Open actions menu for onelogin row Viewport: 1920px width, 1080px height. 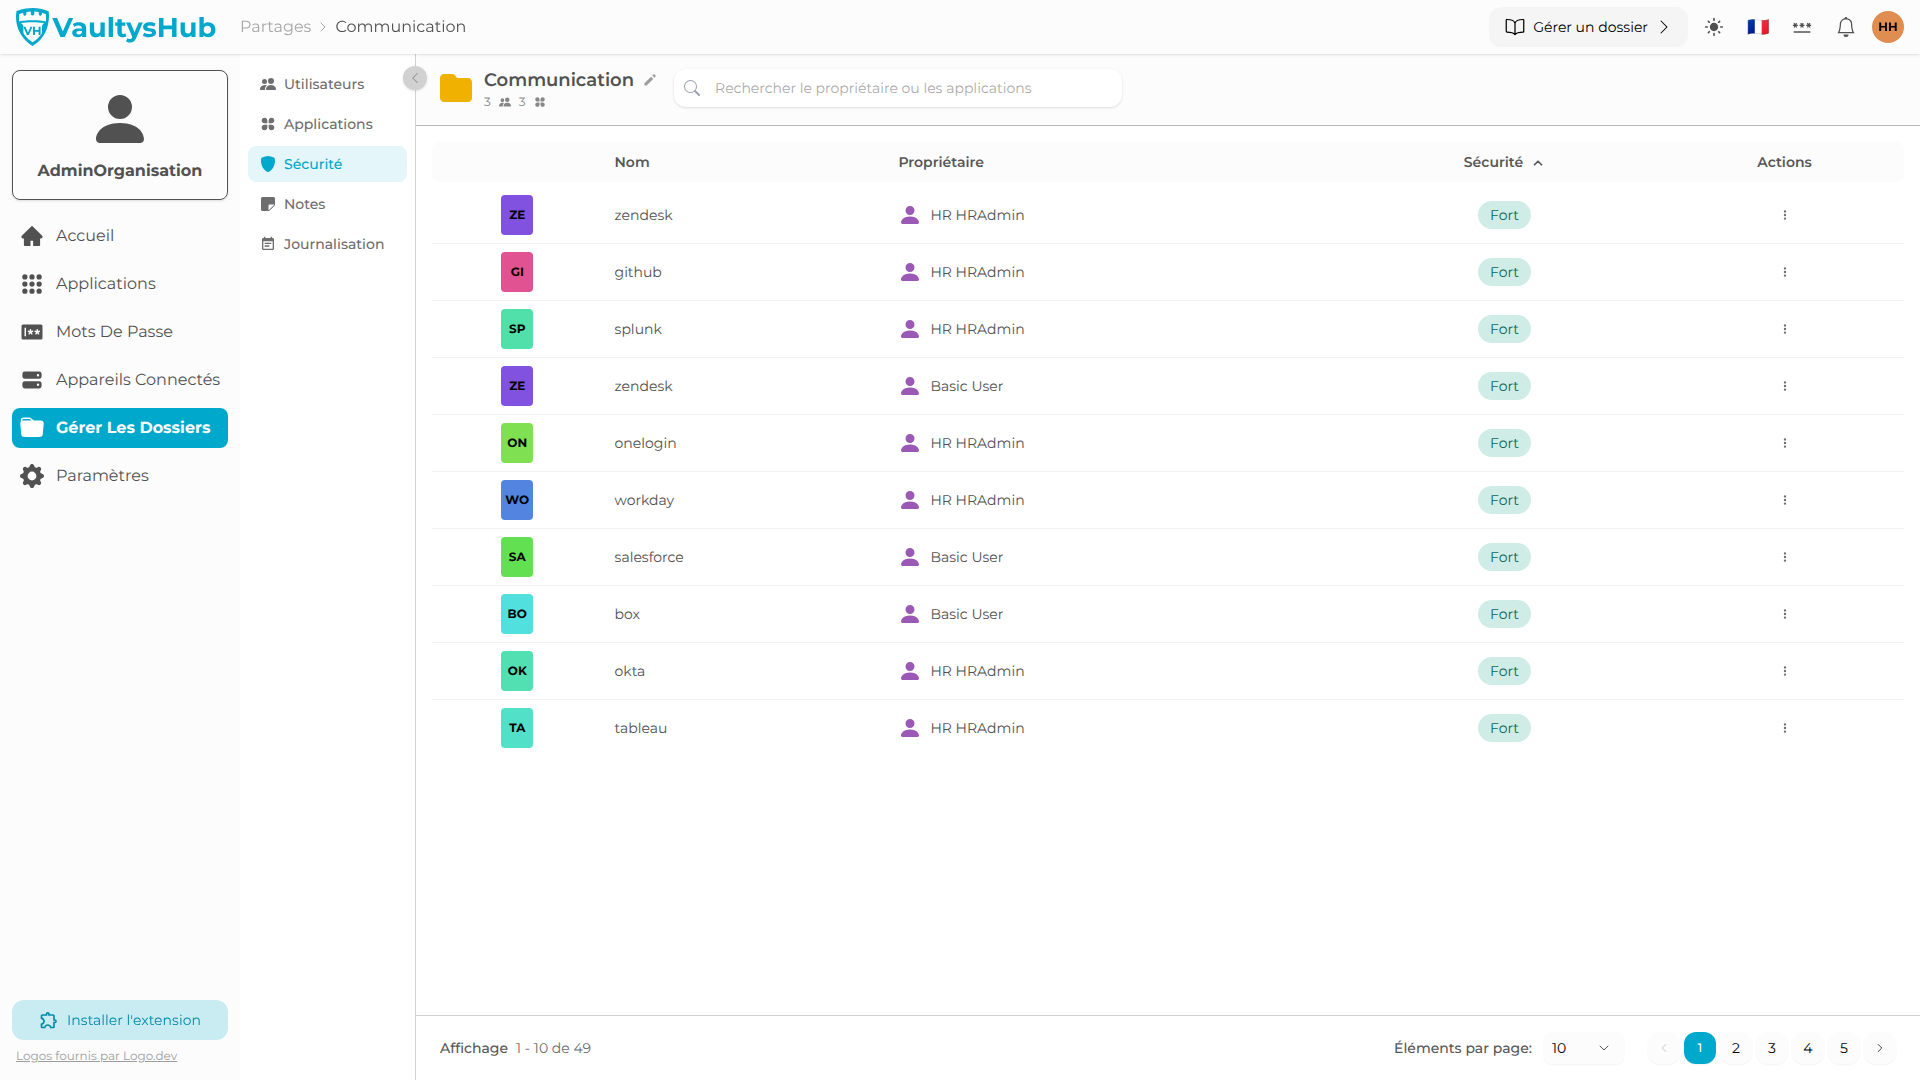1785,443
